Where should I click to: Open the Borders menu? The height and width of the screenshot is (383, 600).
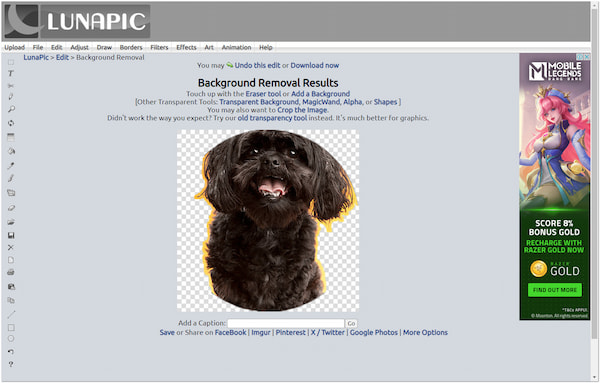131,47
